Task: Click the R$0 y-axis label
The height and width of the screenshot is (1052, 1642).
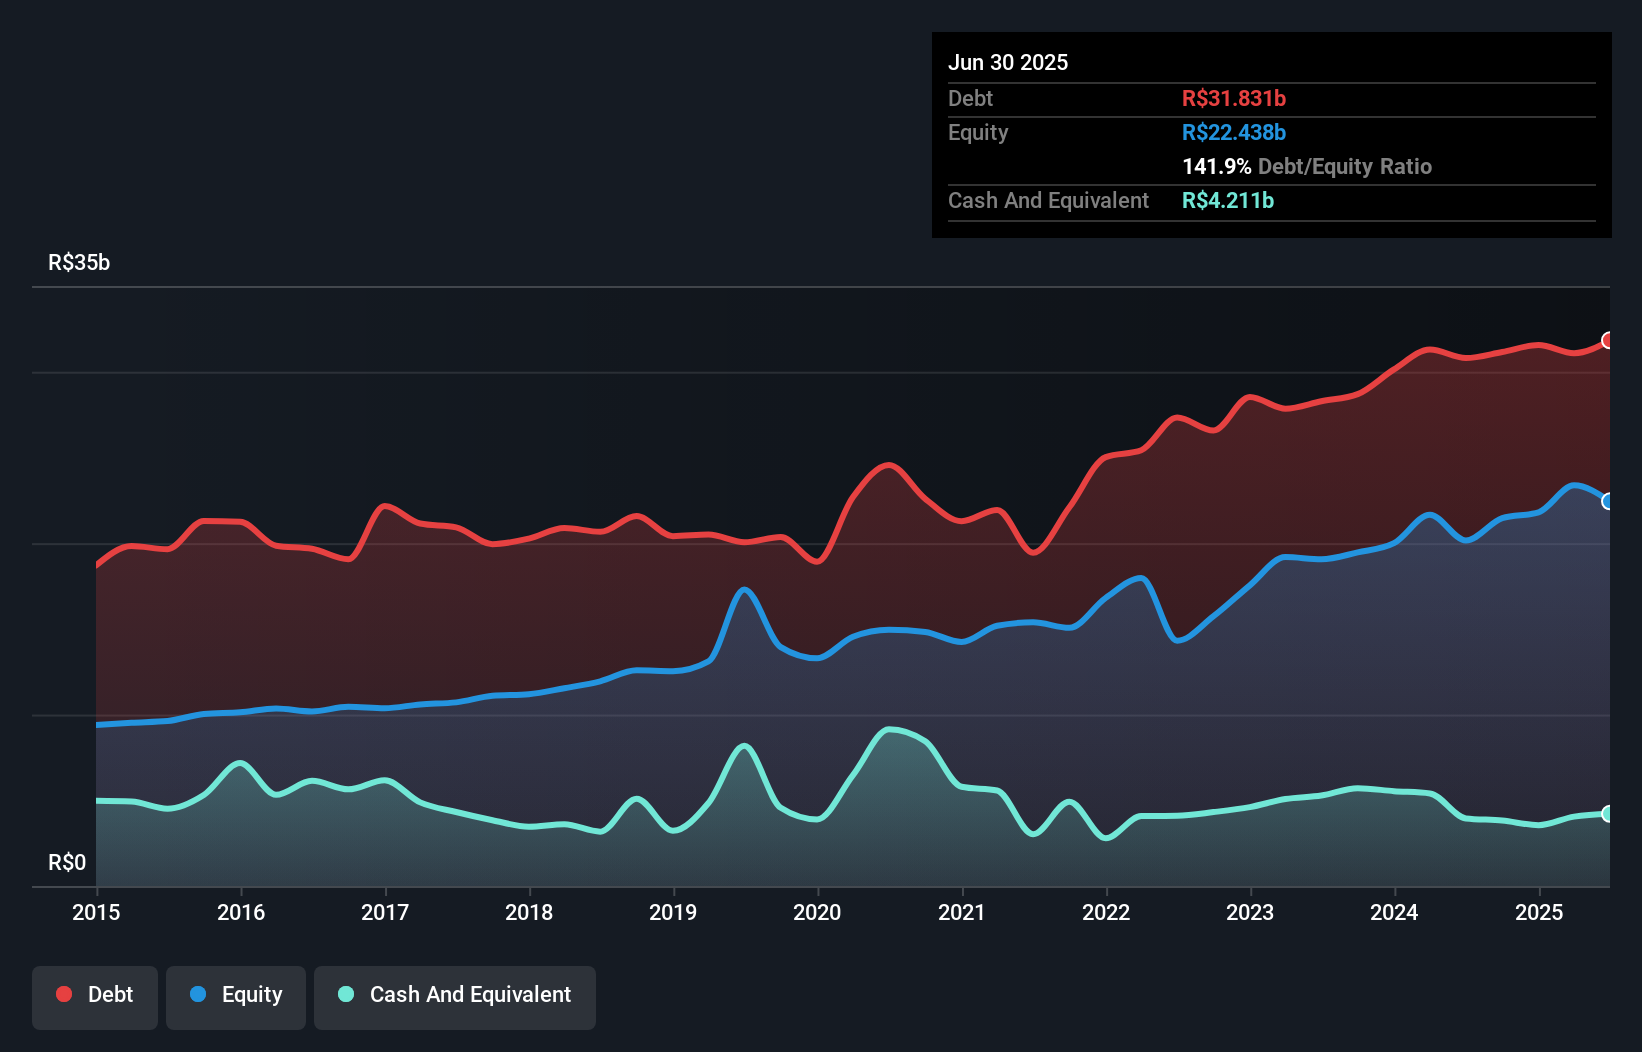Action: pyautogui.click(x=67, y=862)
